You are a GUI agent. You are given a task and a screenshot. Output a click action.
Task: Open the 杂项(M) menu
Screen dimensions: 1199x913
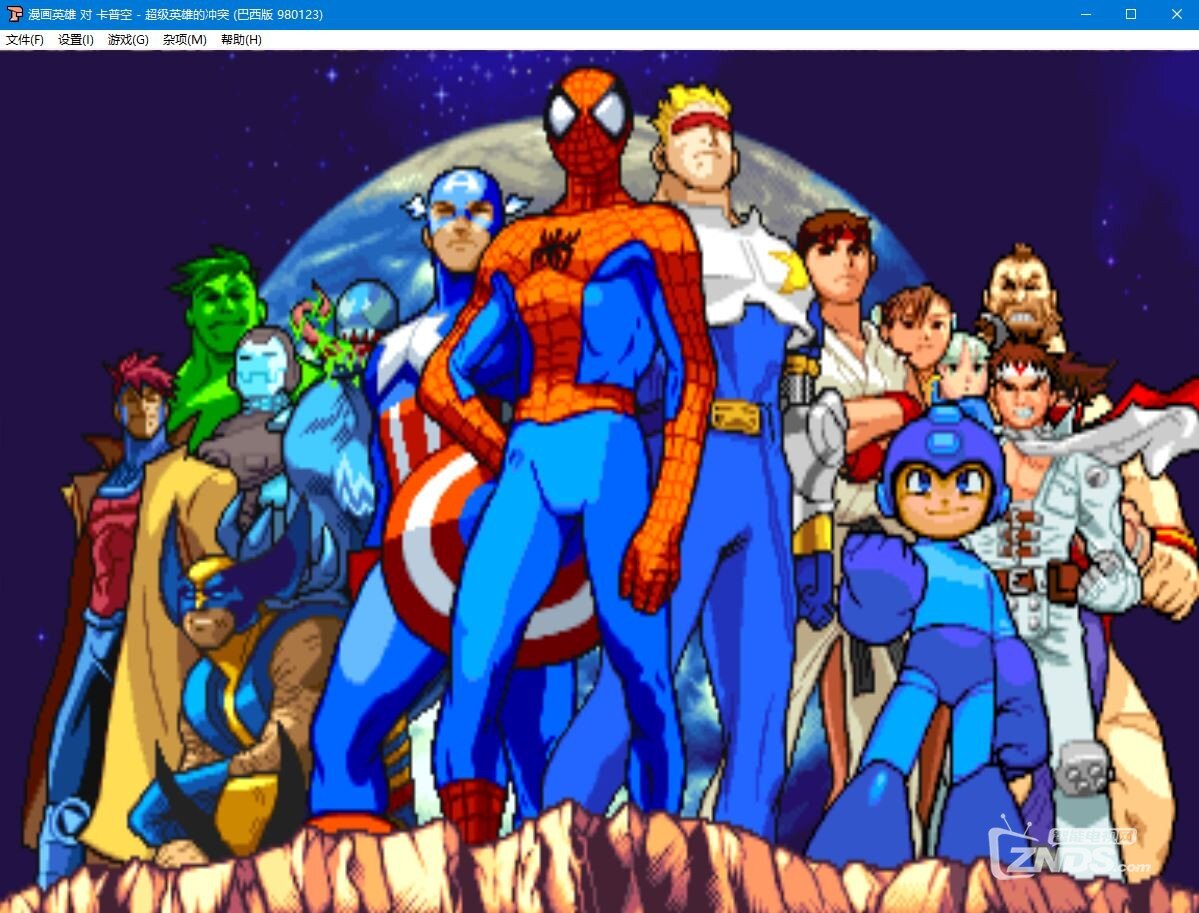point(184,40)
